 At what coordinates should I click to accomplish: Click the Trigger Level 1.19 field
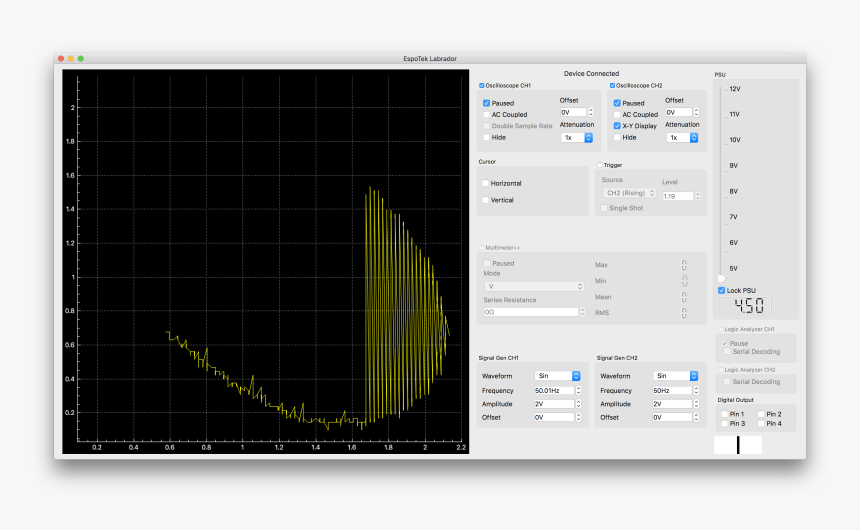[x=678, y=196]
